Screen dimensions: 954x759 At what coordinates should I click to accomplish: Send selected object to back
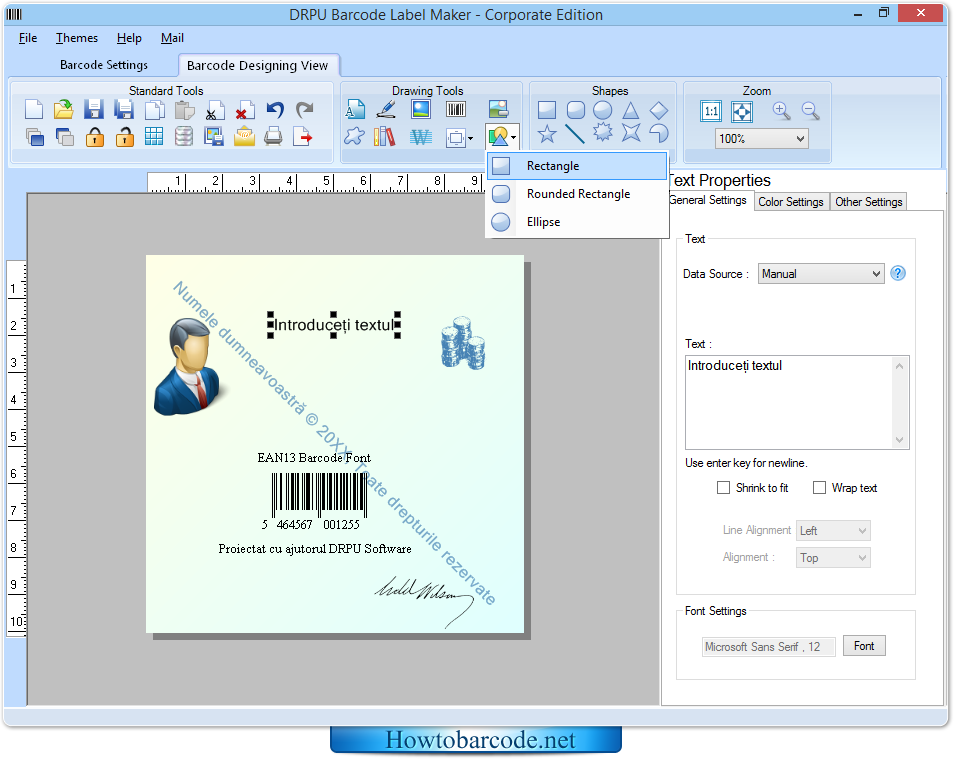click(64, 137)
